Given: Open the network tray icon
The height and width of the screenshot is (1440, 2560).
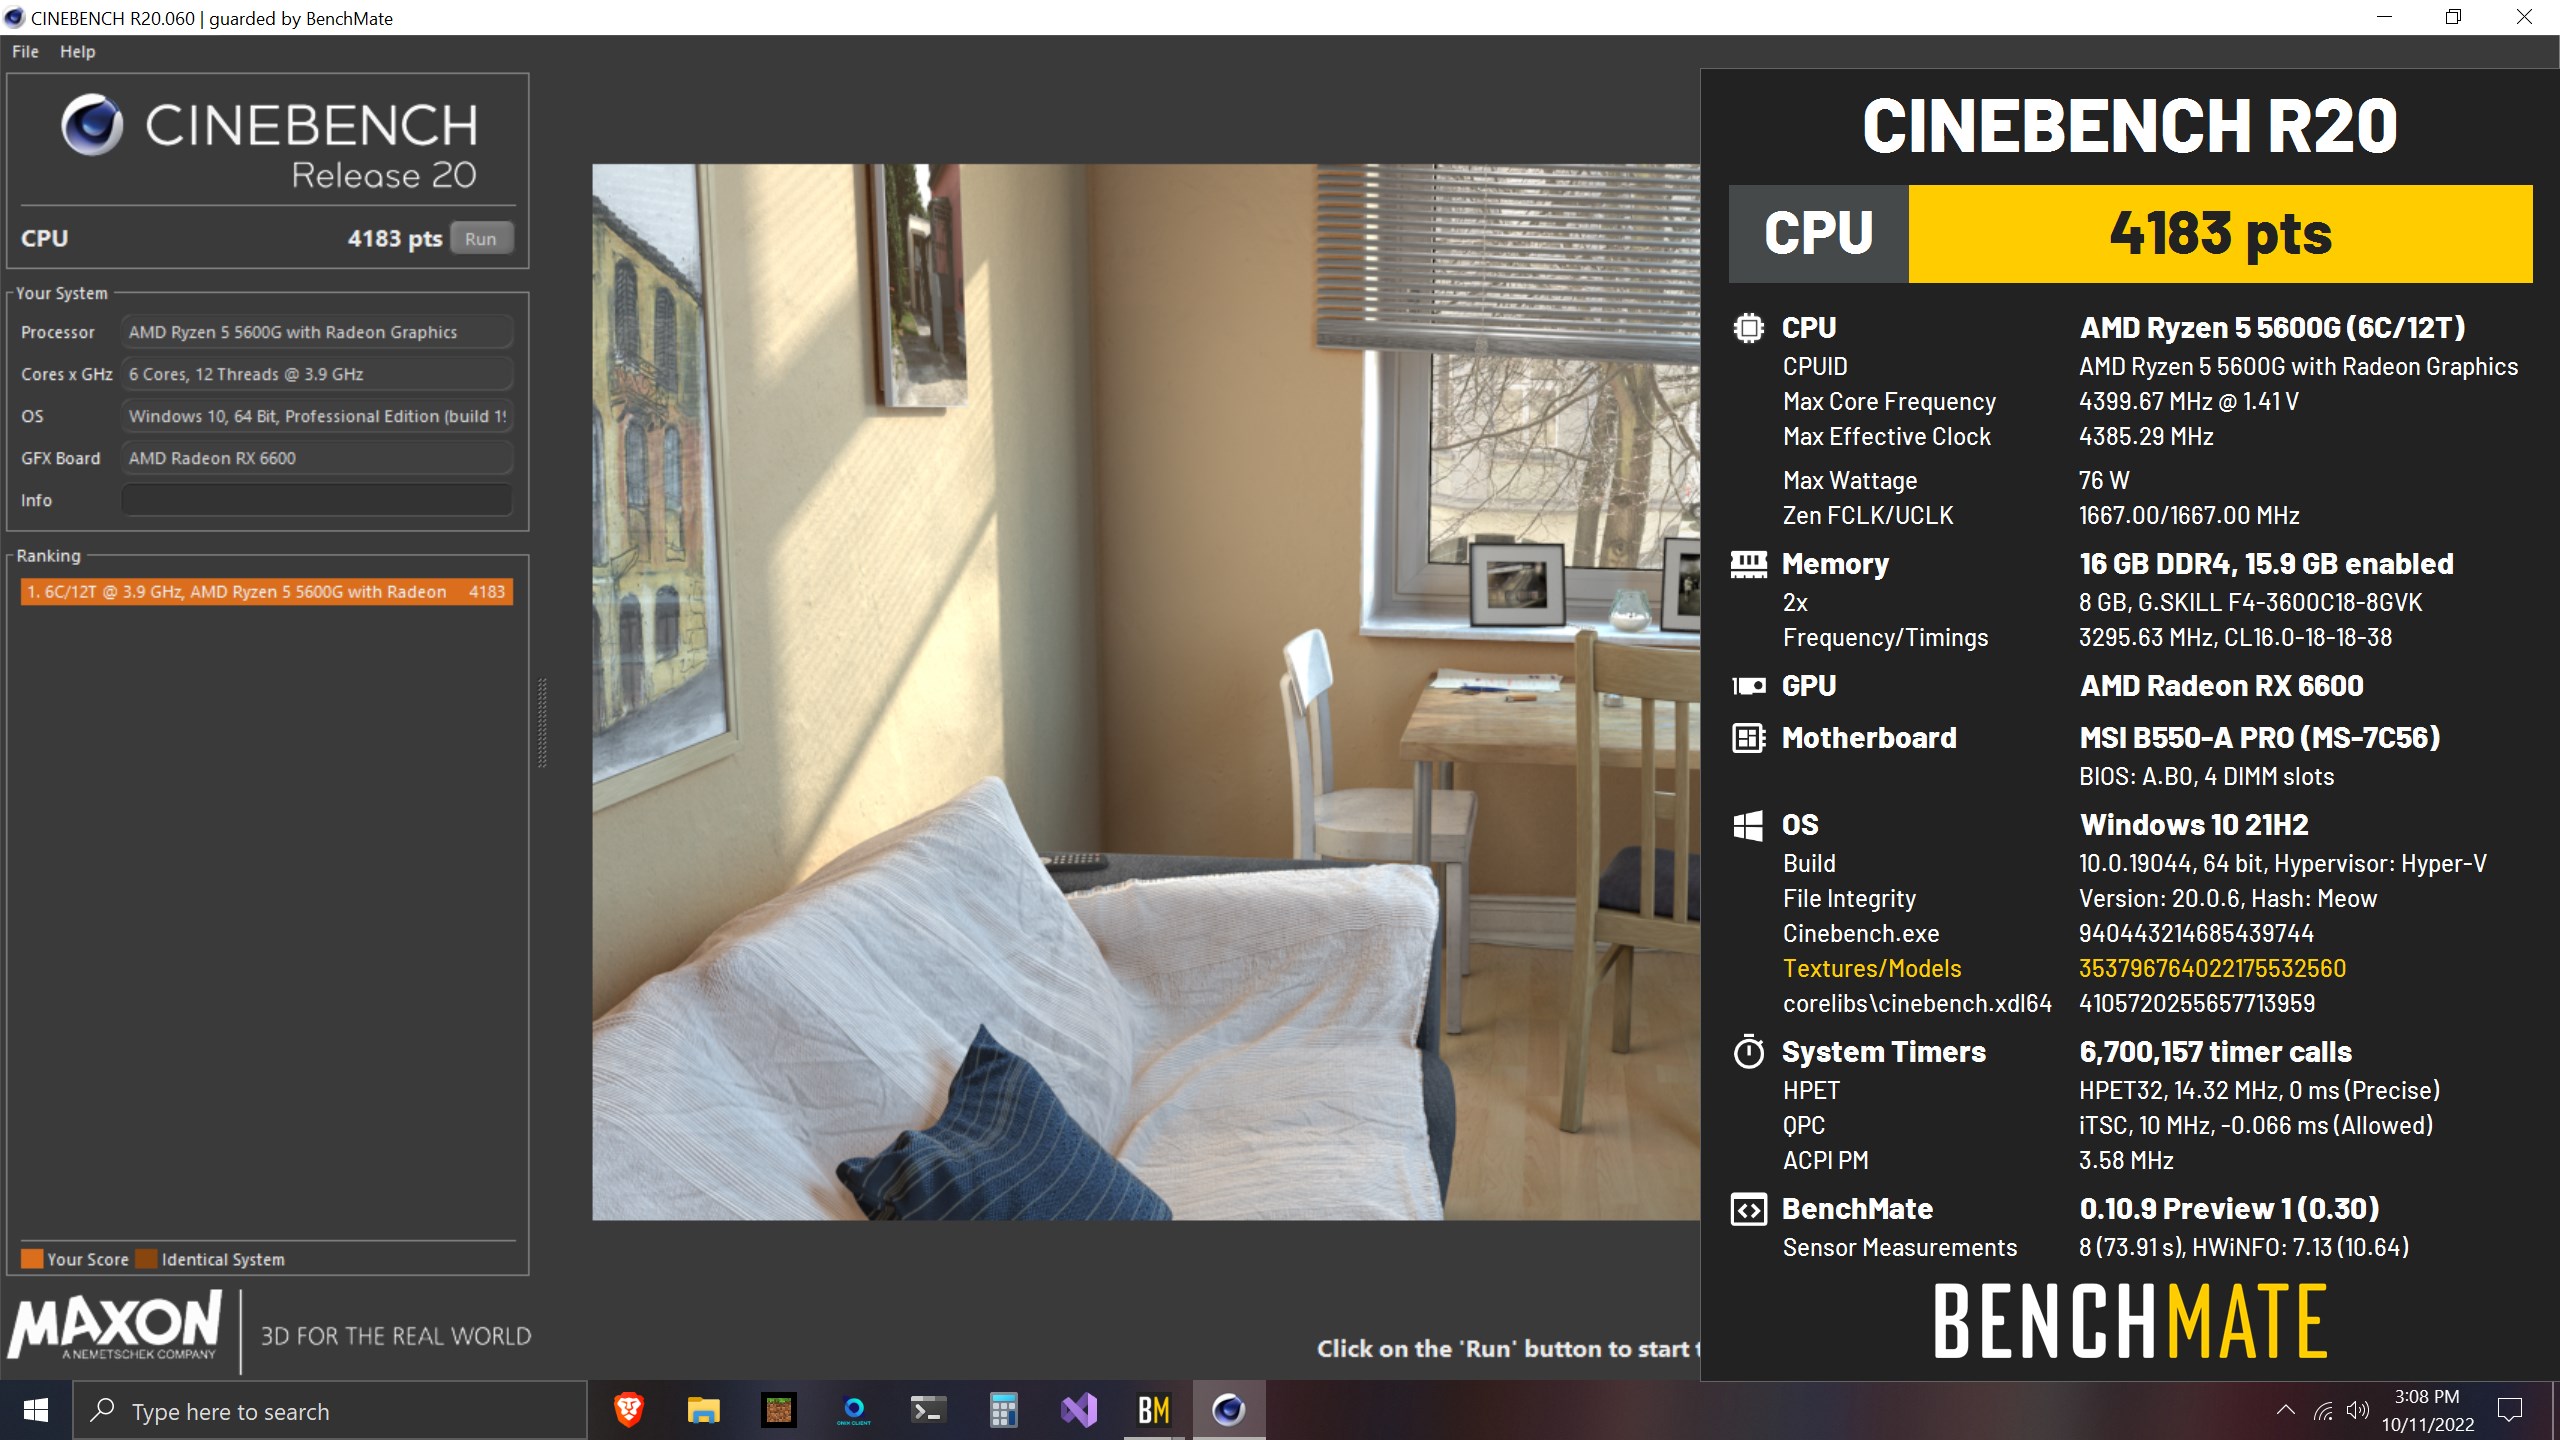Looking at the screenshot, I should tap(2324, 1411).
